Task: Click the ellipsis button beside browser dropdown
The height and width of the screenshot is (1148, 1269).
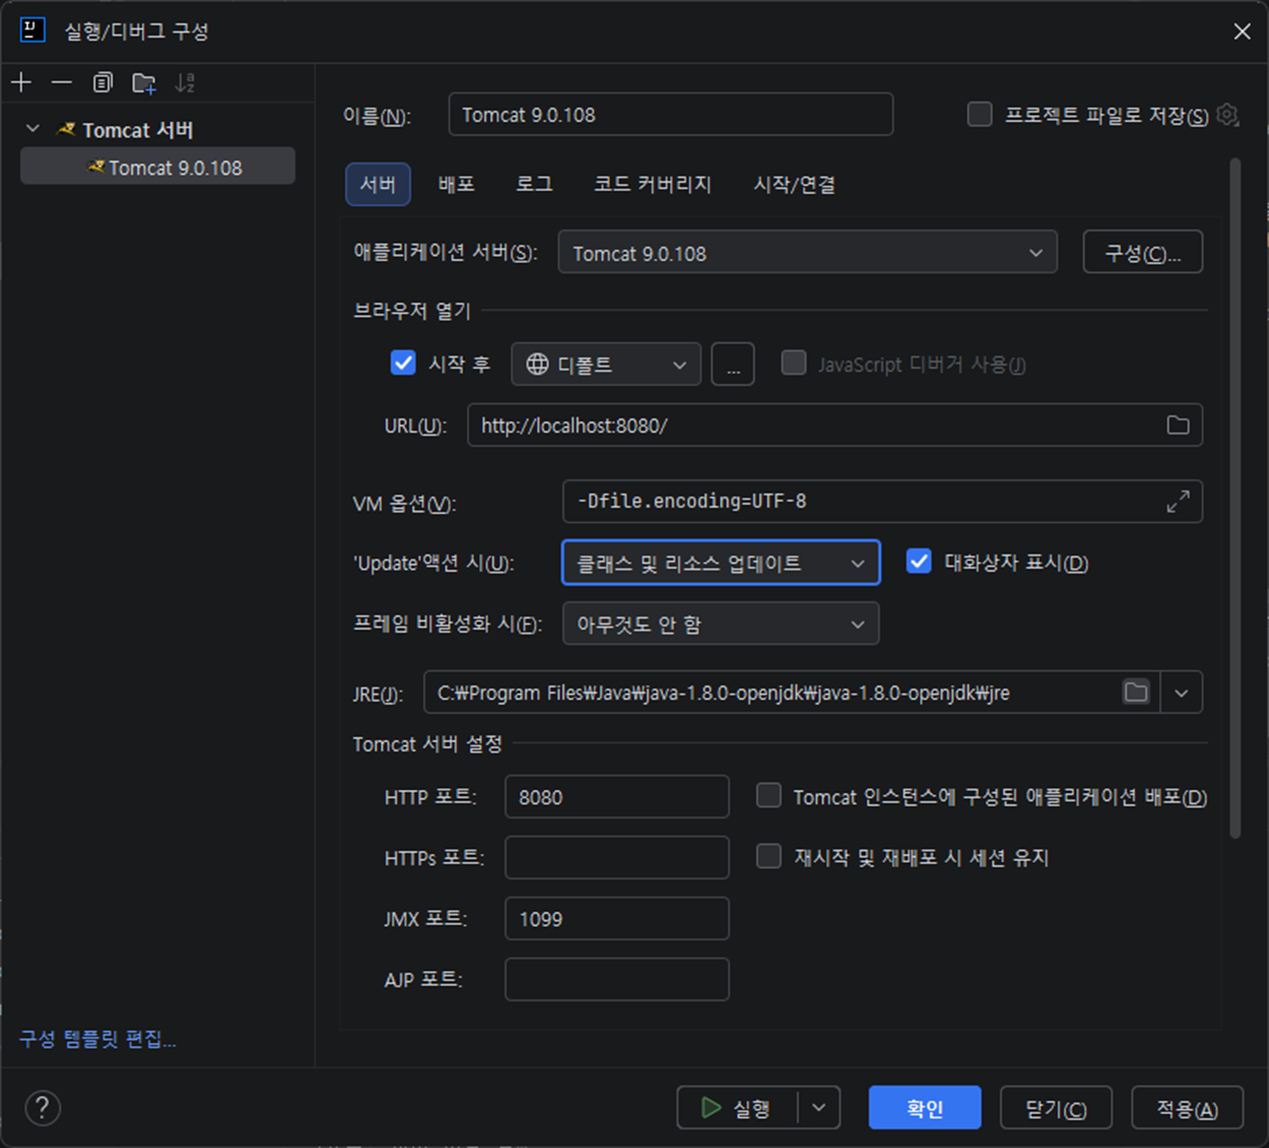Action: pyautogui.click(x=733, y=364)
